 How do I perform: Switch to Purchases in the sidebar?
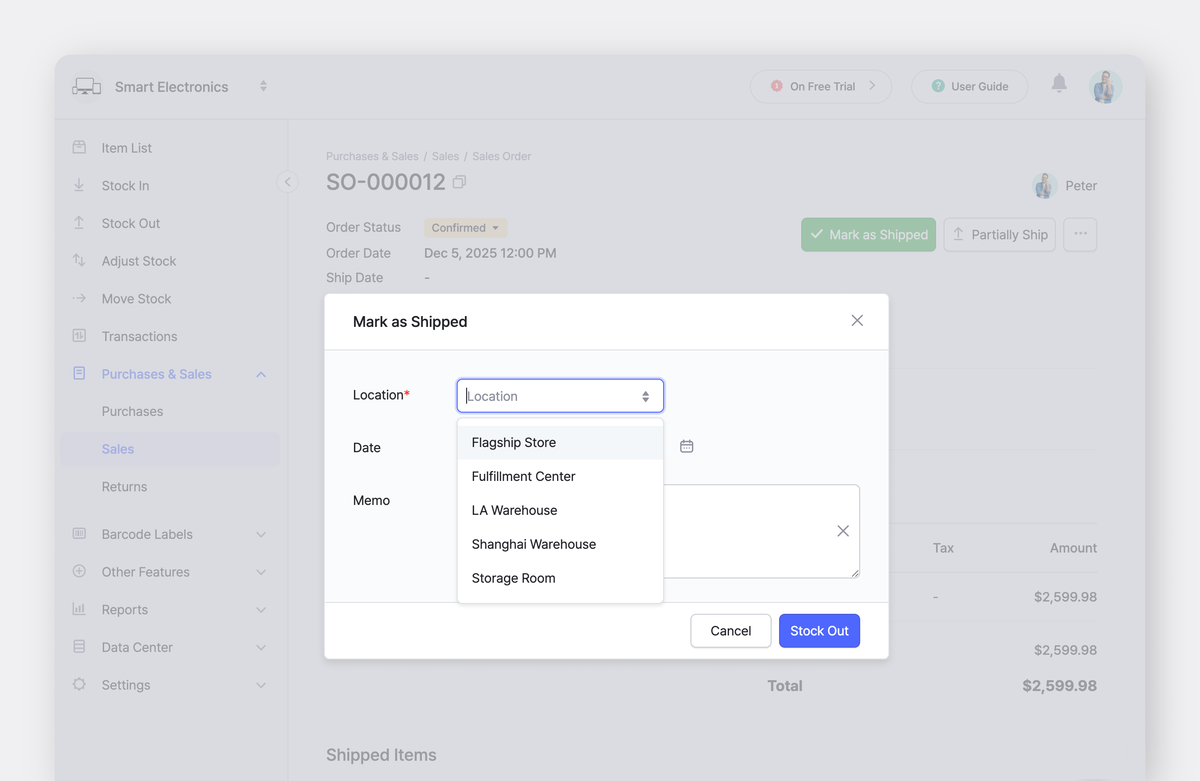[x=131, y=411]
